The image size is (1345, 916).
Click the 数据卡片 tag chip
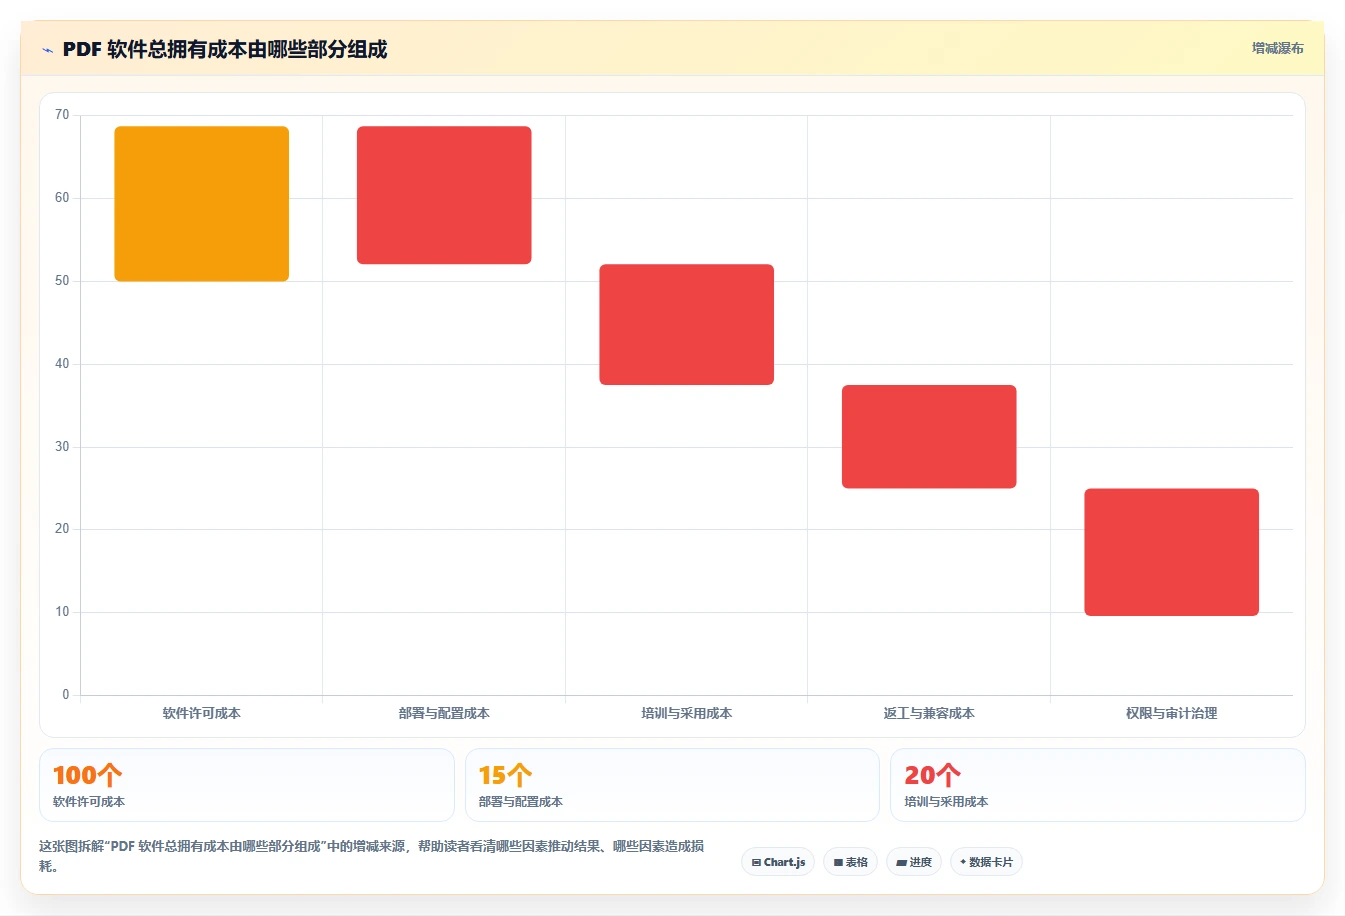click(x=986, y=862)
